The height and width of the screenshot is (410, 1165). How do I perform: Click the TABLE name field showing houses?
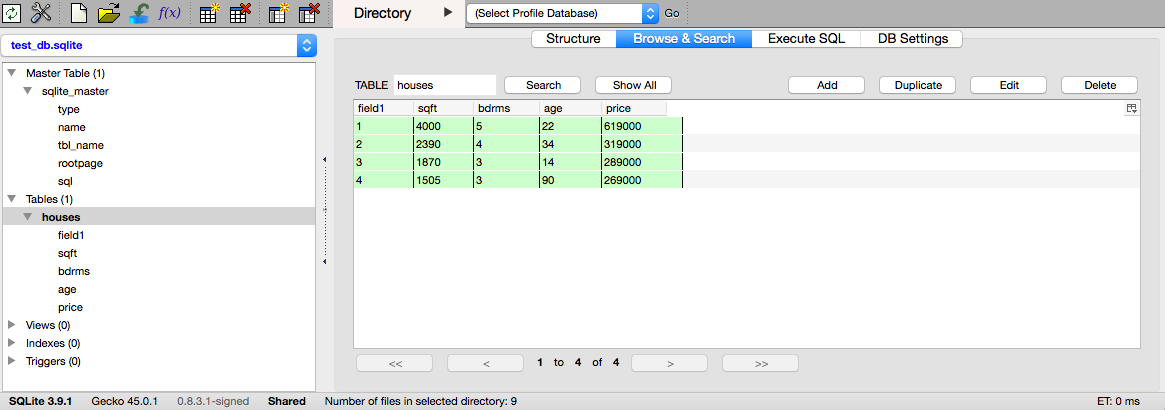coord(444,85)
